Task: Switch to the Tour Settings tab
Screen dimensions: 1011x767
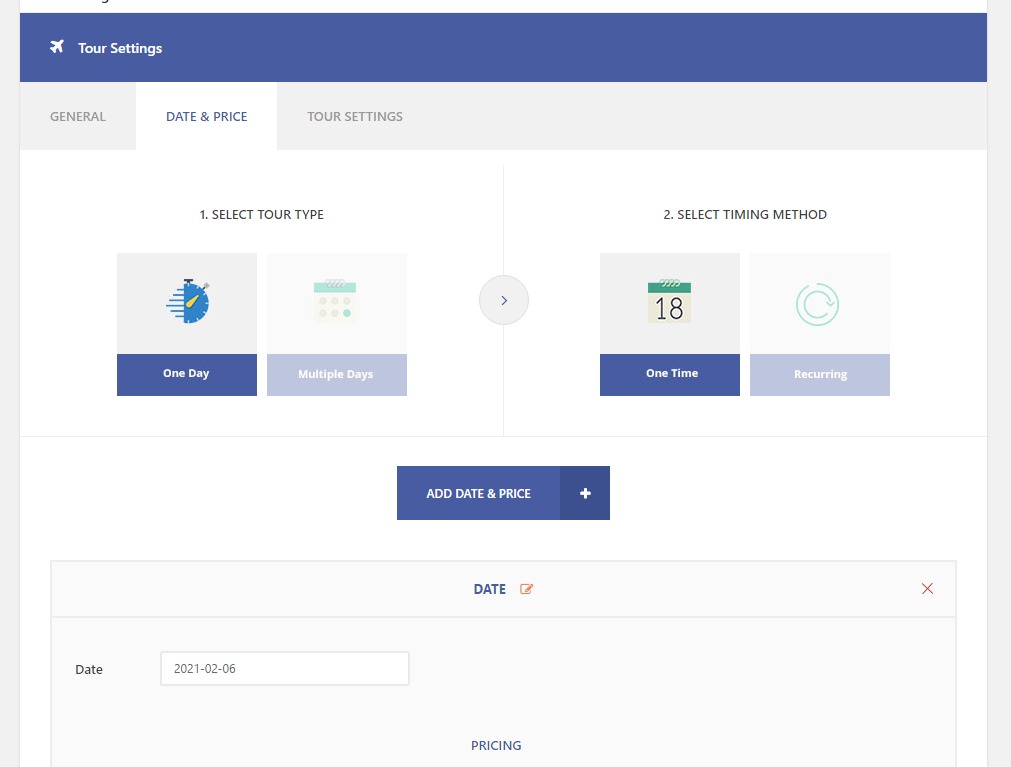Action: point(354,116)
